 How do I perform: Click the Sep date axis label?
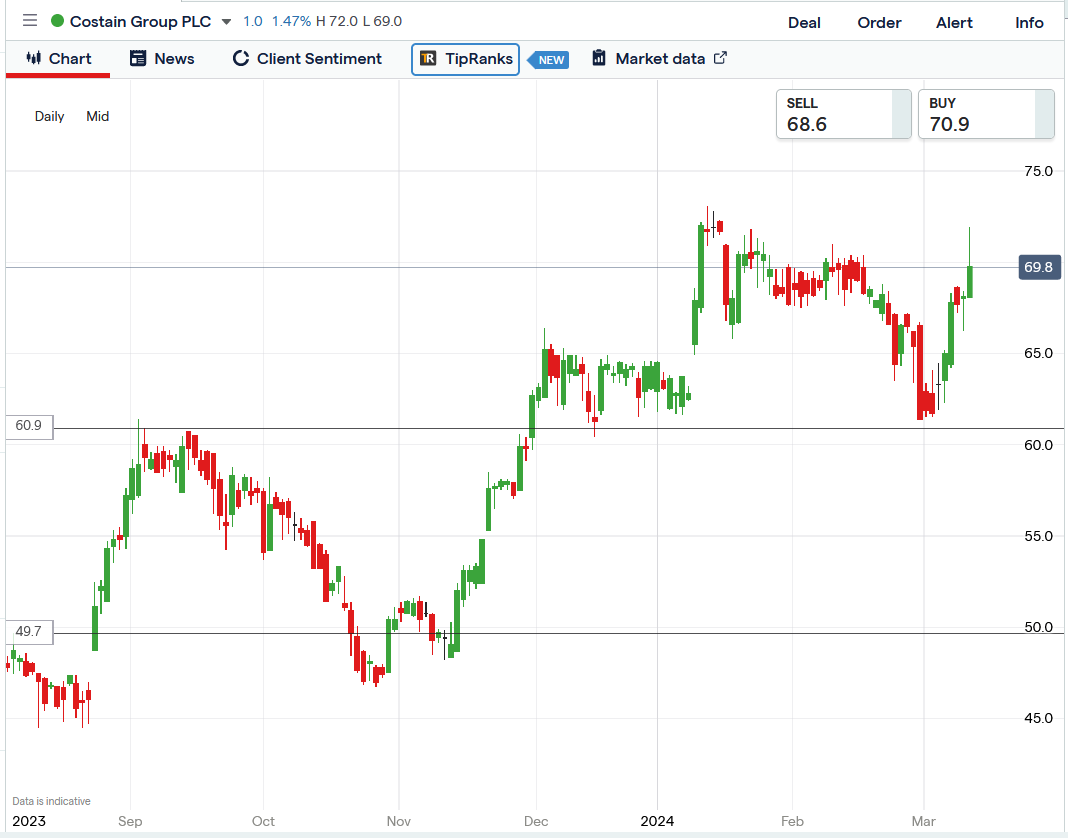(129, 821)
